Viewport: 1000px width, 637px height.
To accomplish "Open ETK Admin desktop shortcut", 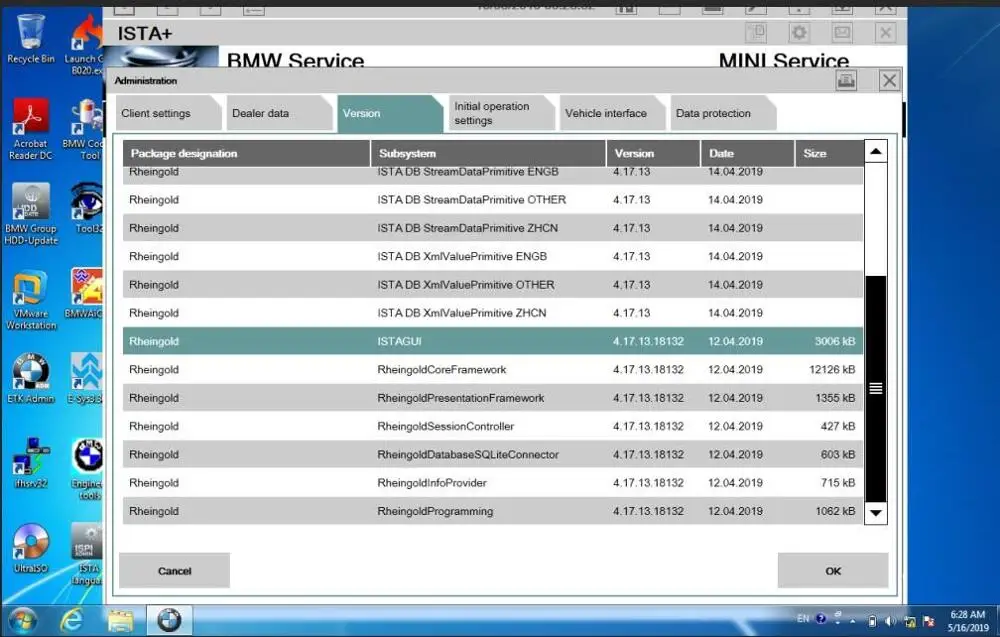I will click(x=31, y=379).
